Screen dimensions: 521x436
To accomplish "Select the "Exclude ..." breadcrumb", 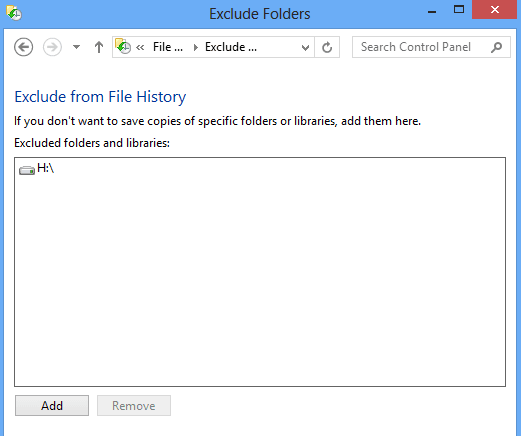I will 231,47.
